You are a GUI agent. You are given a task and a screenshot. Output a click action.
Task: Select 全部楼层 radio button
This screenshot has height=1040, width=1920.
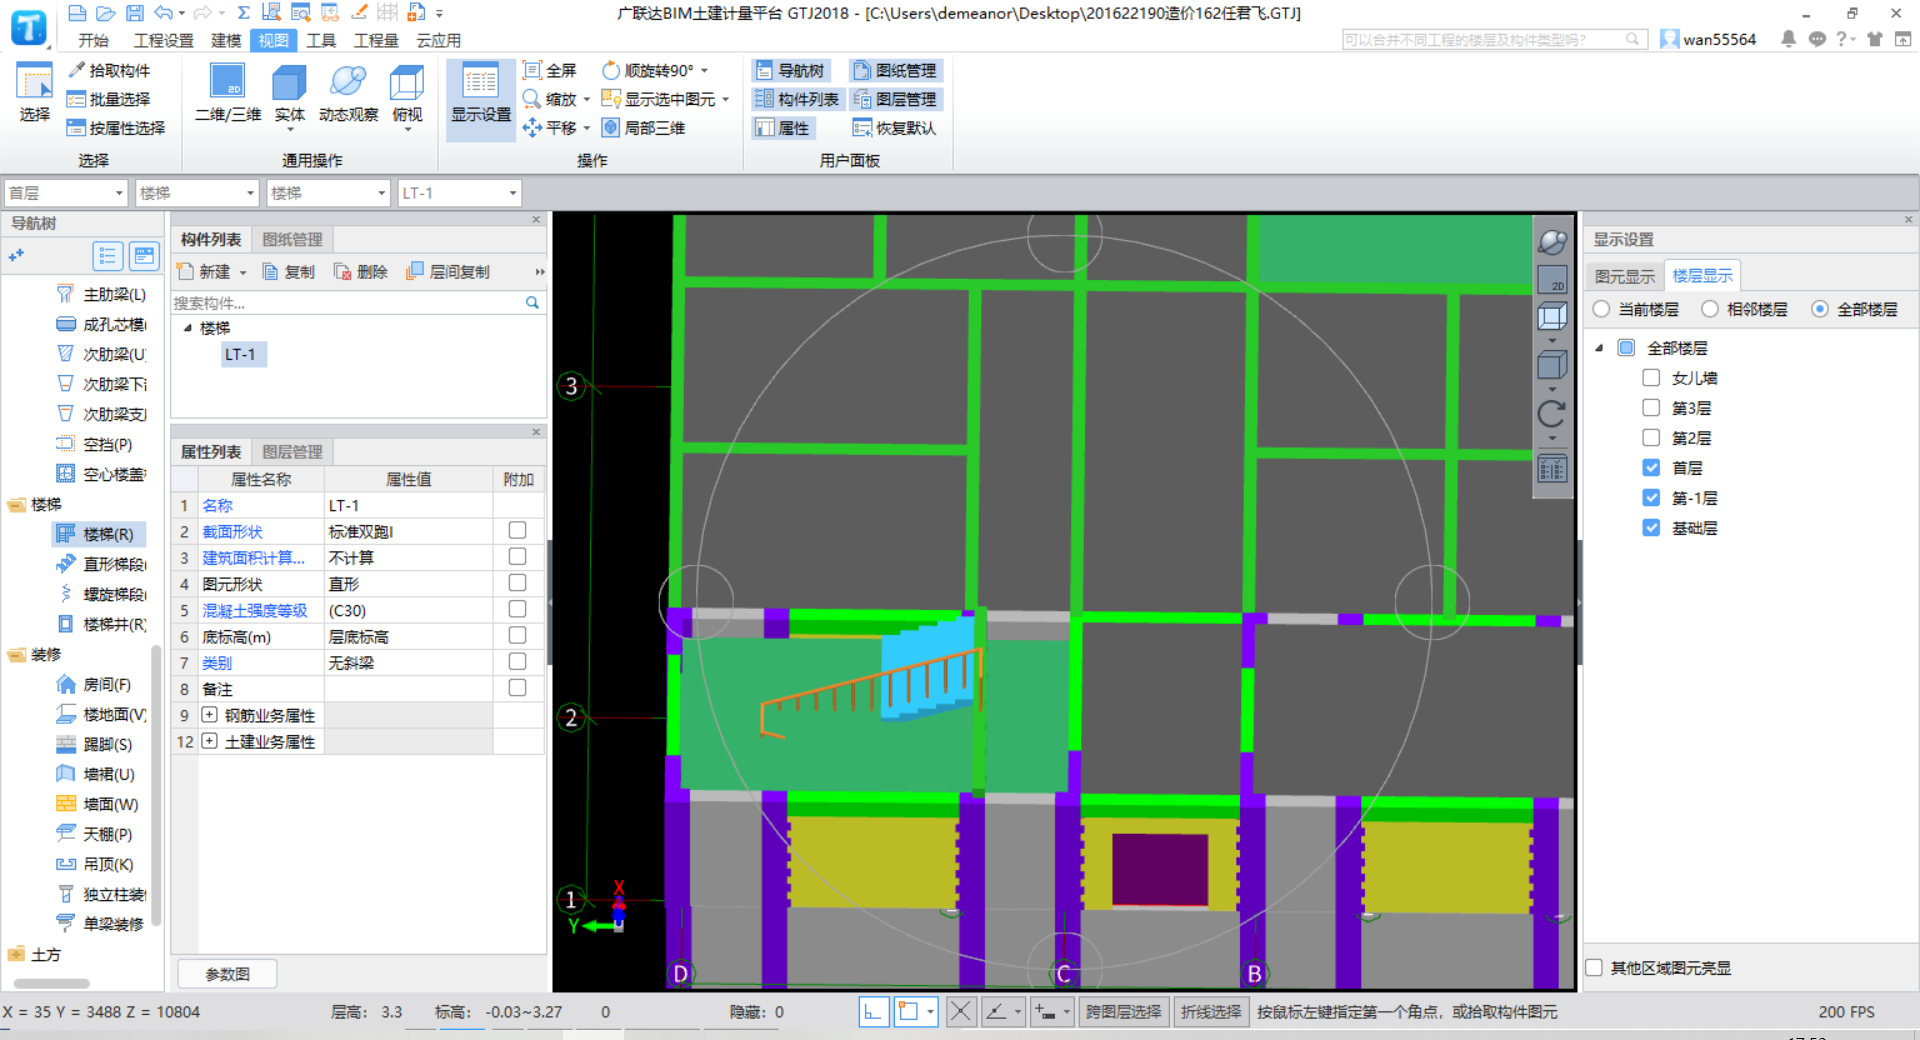1820,309
